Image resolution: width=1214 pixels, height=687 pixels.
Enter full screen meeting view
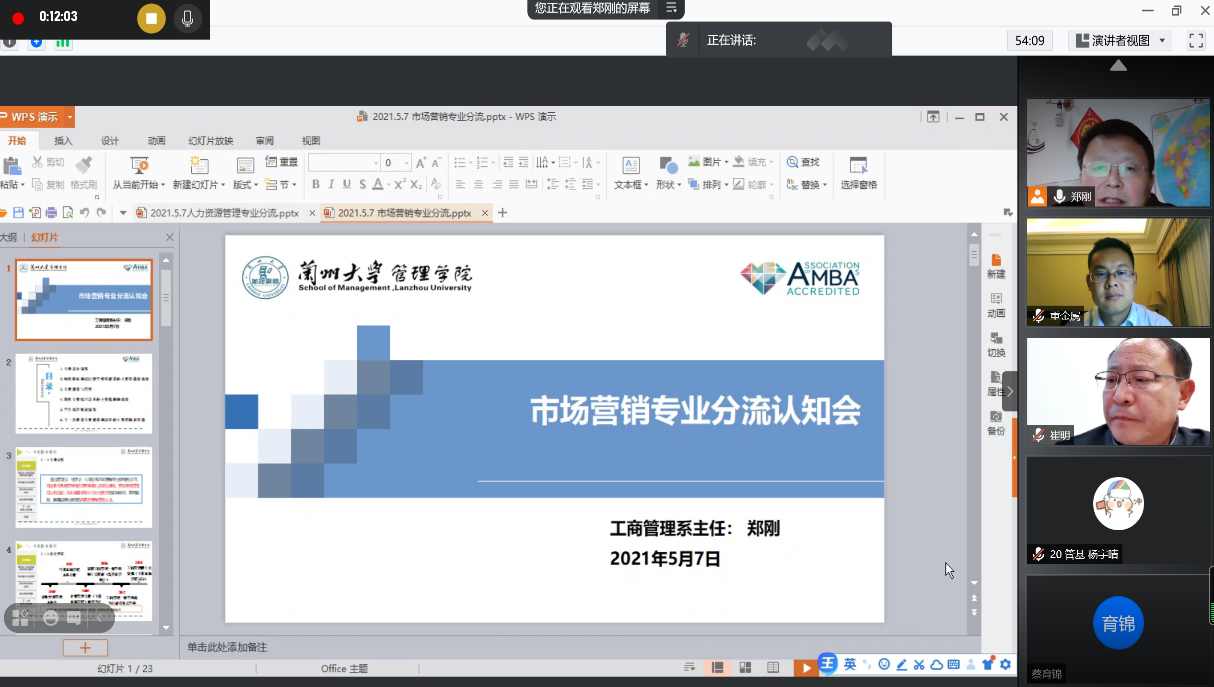[1195, 41]
